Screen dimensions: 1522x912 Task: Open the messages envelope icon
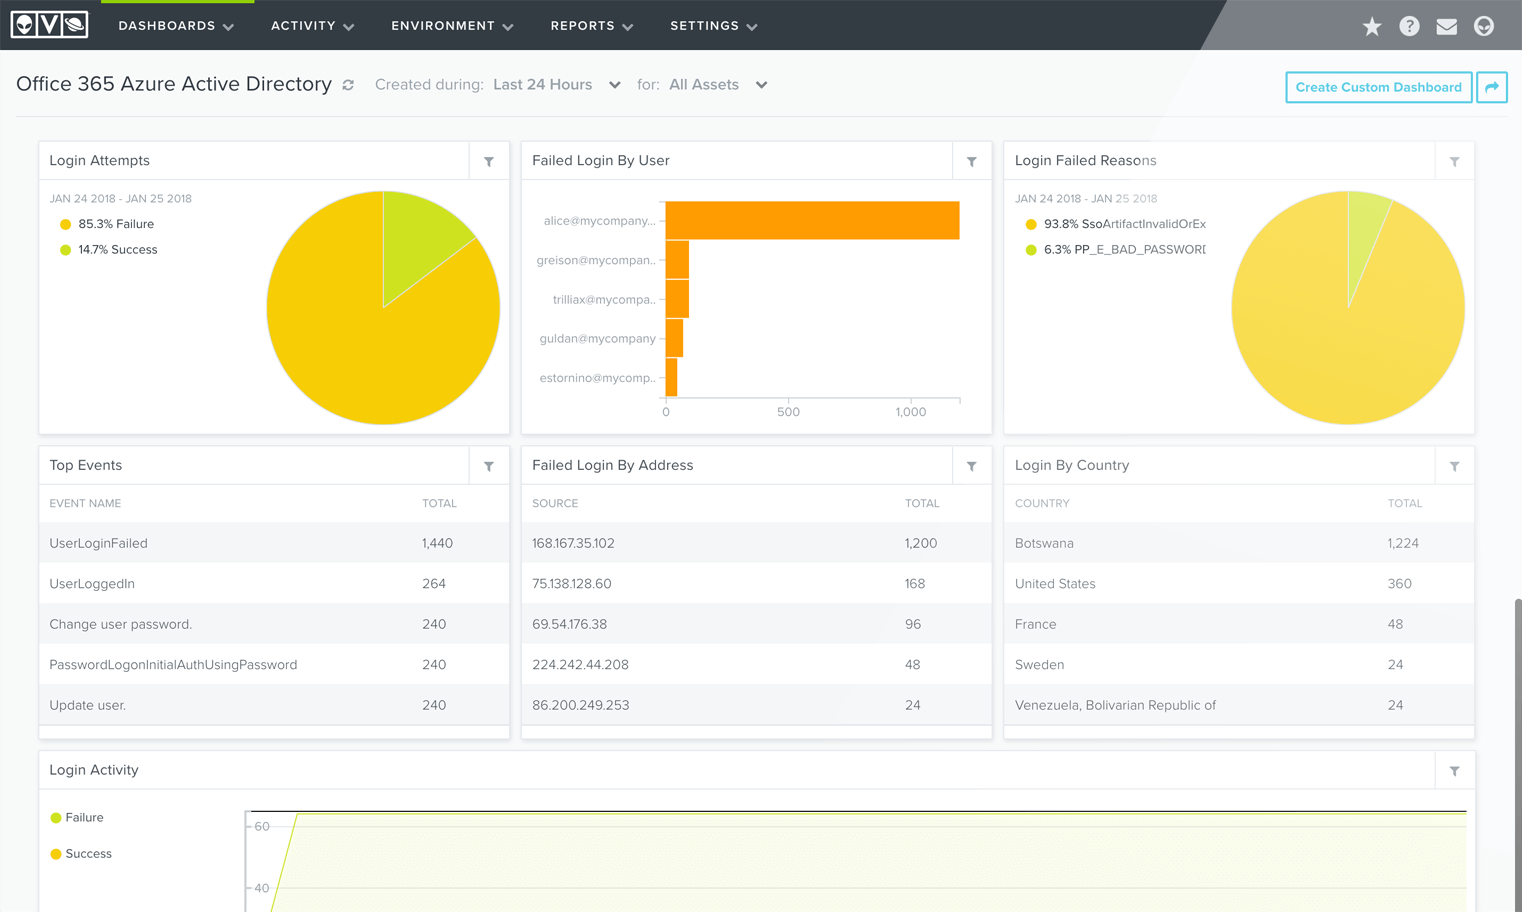1446,27
